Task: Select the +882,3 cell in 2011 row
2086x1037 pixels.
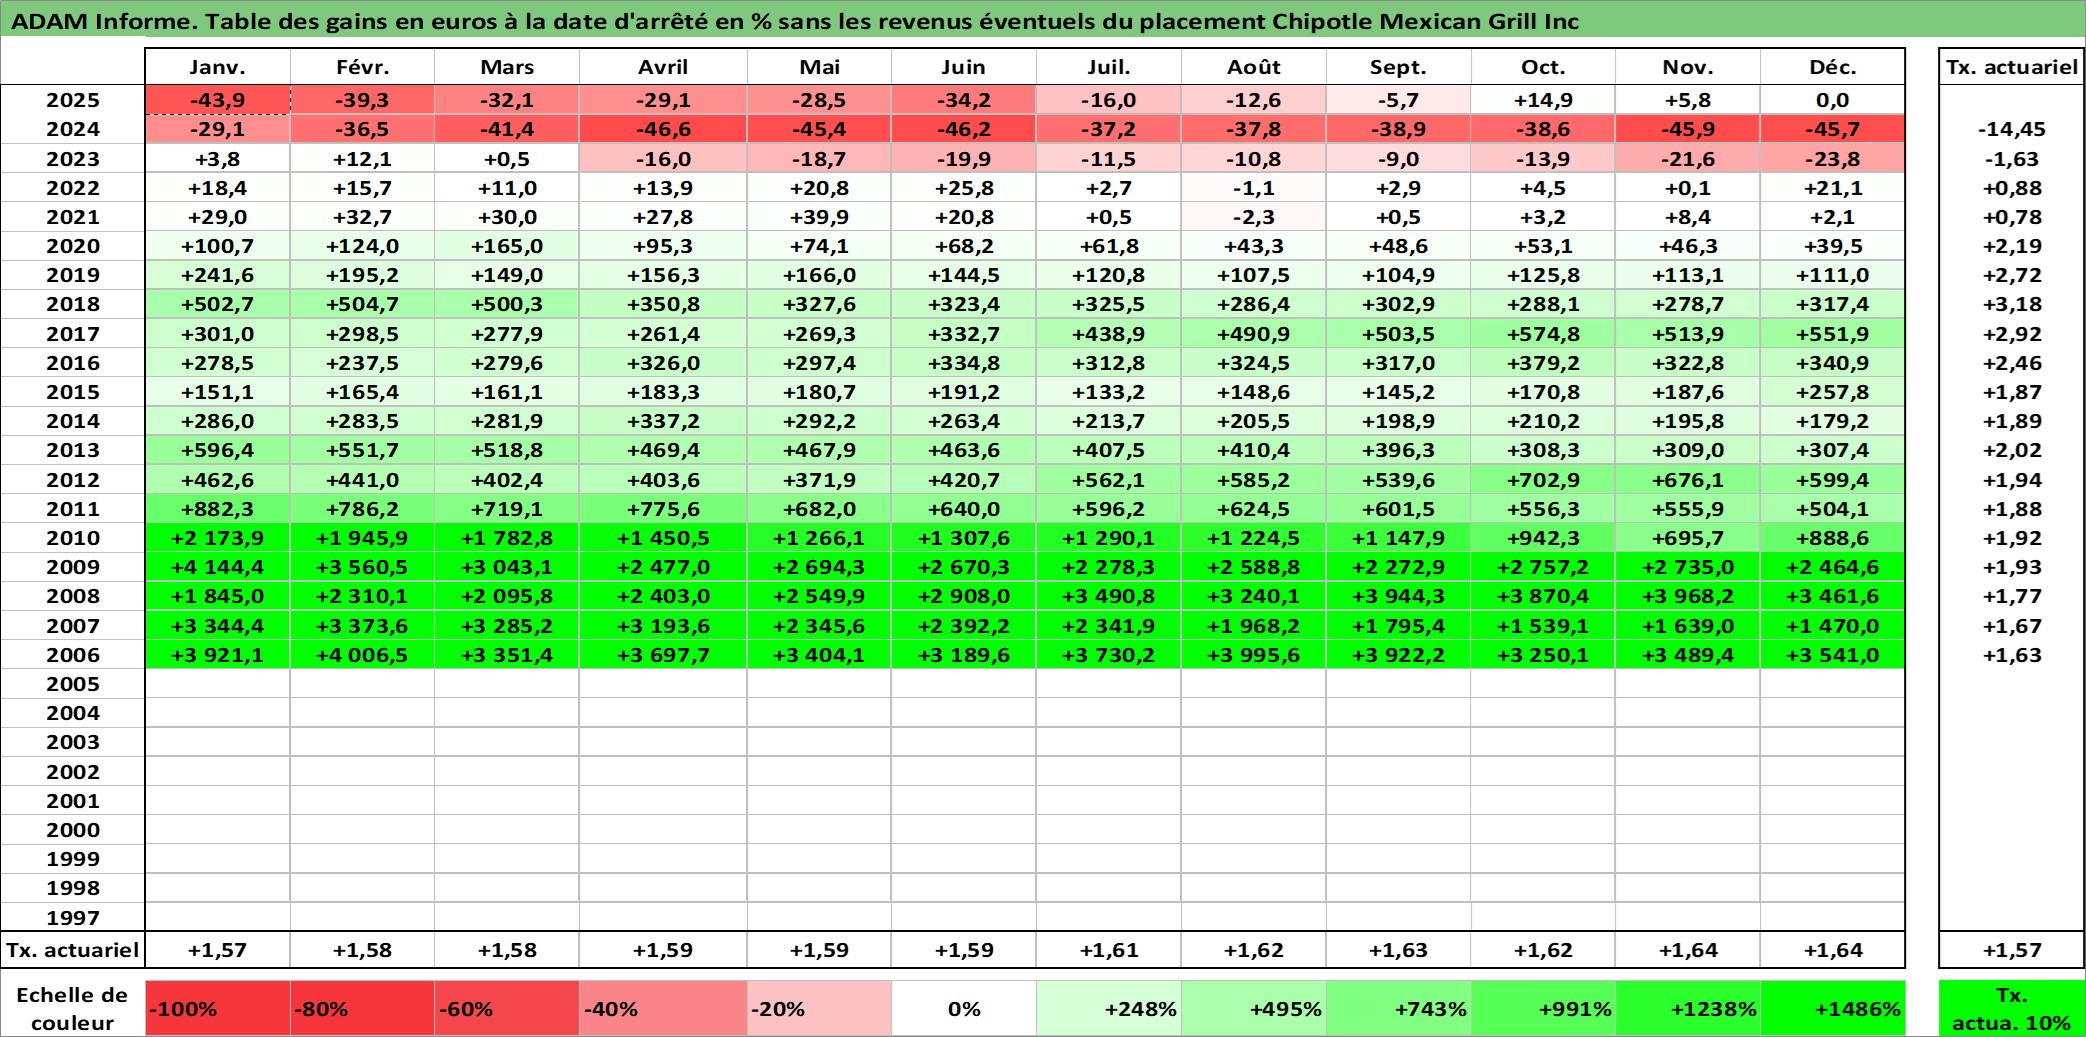Action: tap(217, 509)
